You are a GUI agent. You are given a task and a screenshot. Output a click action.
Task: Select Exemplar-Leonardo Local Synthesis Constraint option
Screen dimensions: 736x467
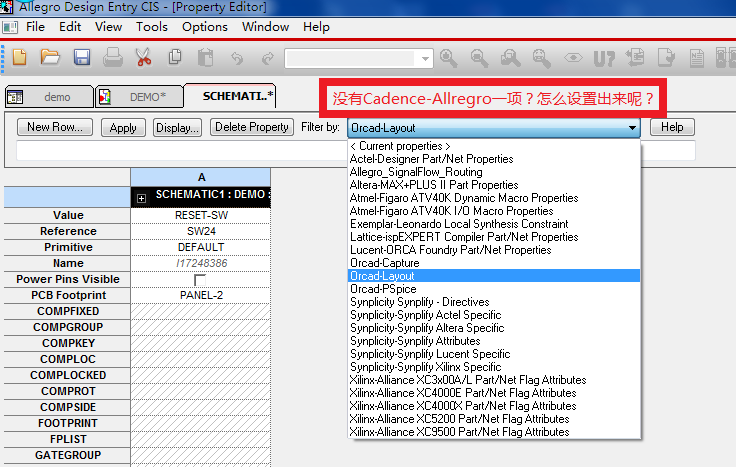point(494,224)
